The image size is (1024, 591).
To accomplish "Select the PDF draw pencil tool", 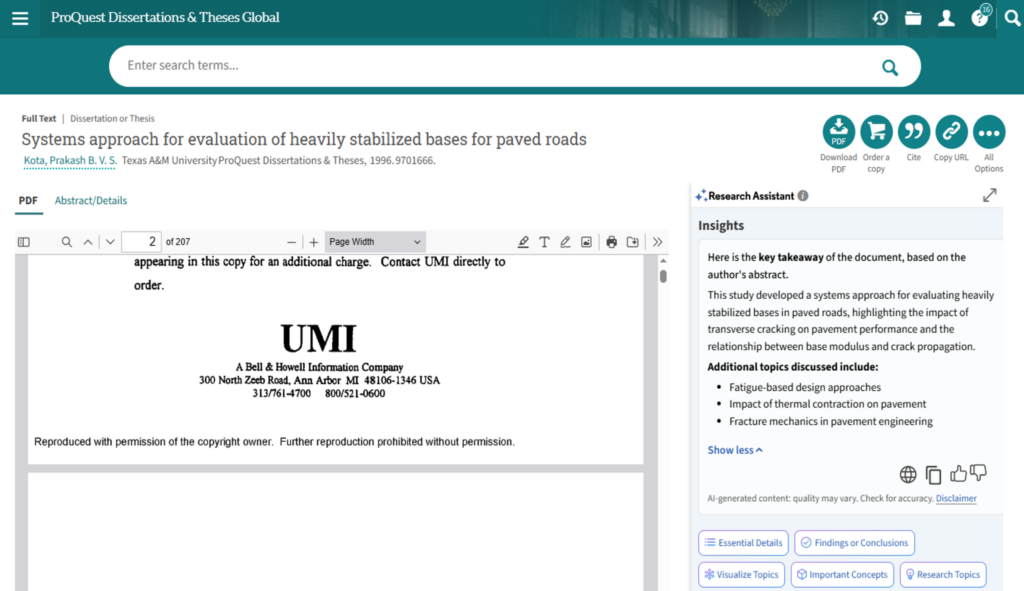I will [x=565, y=242].
